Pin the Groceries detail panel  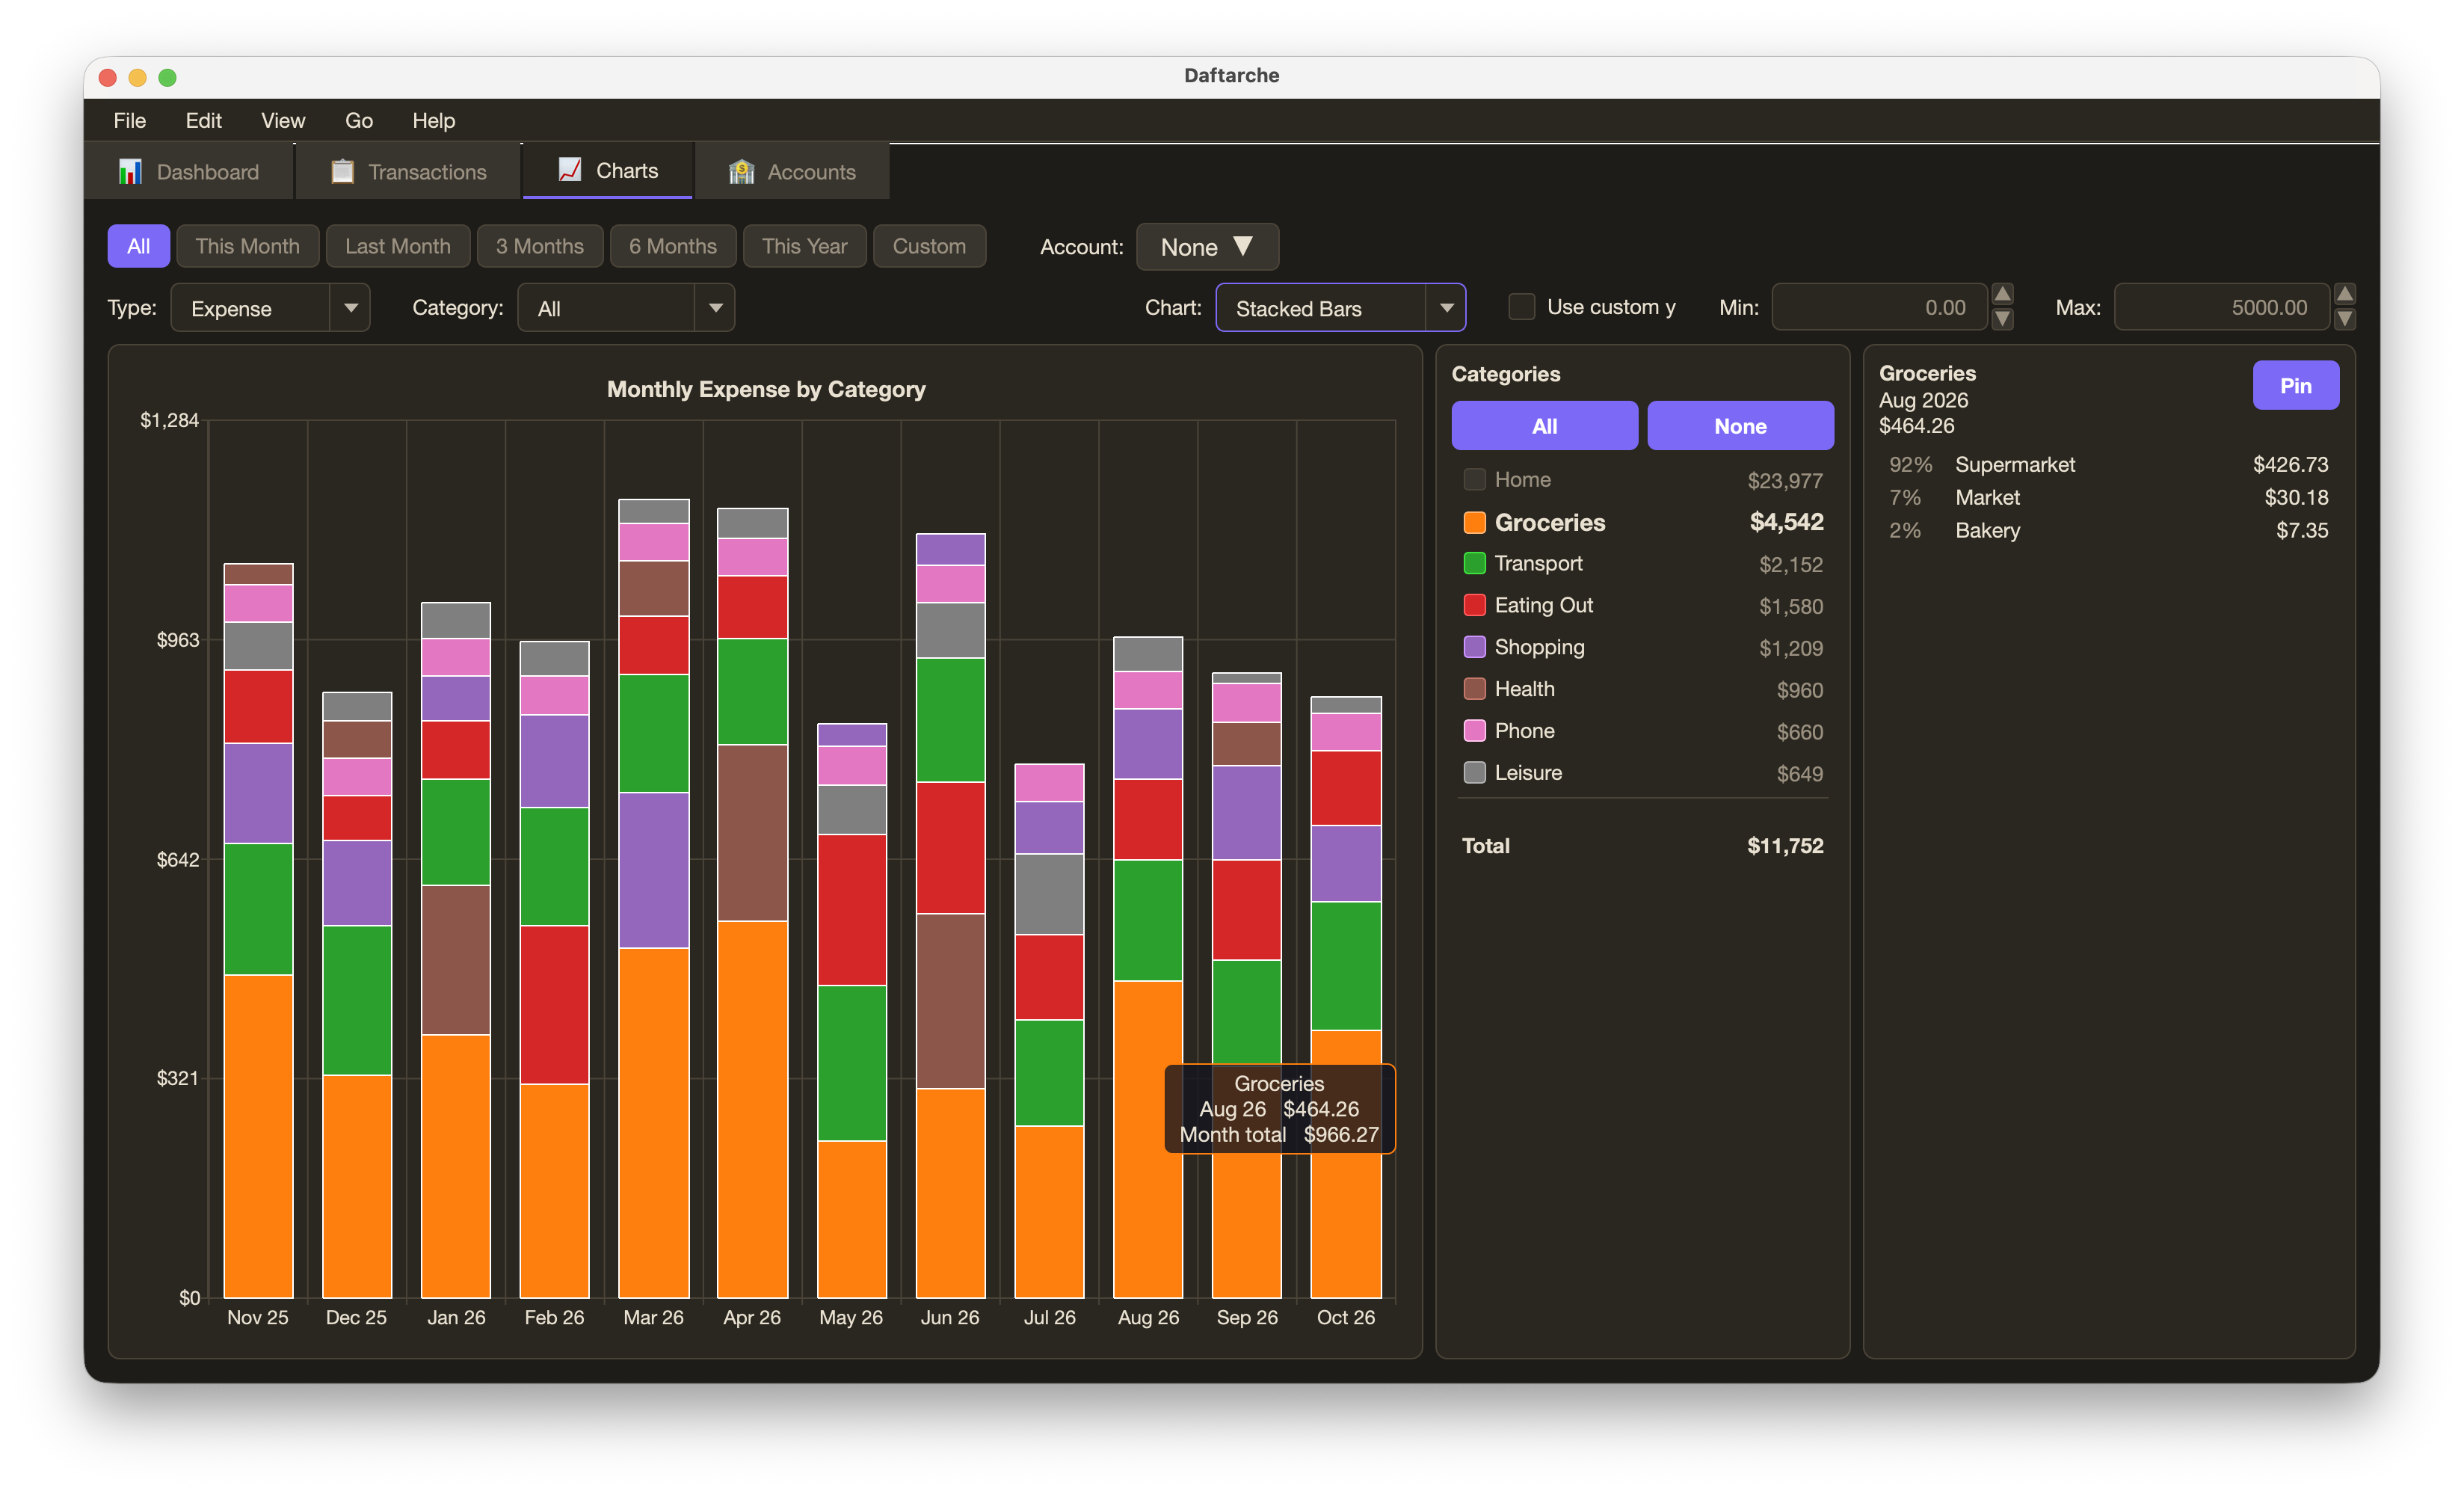point(2295,386)
